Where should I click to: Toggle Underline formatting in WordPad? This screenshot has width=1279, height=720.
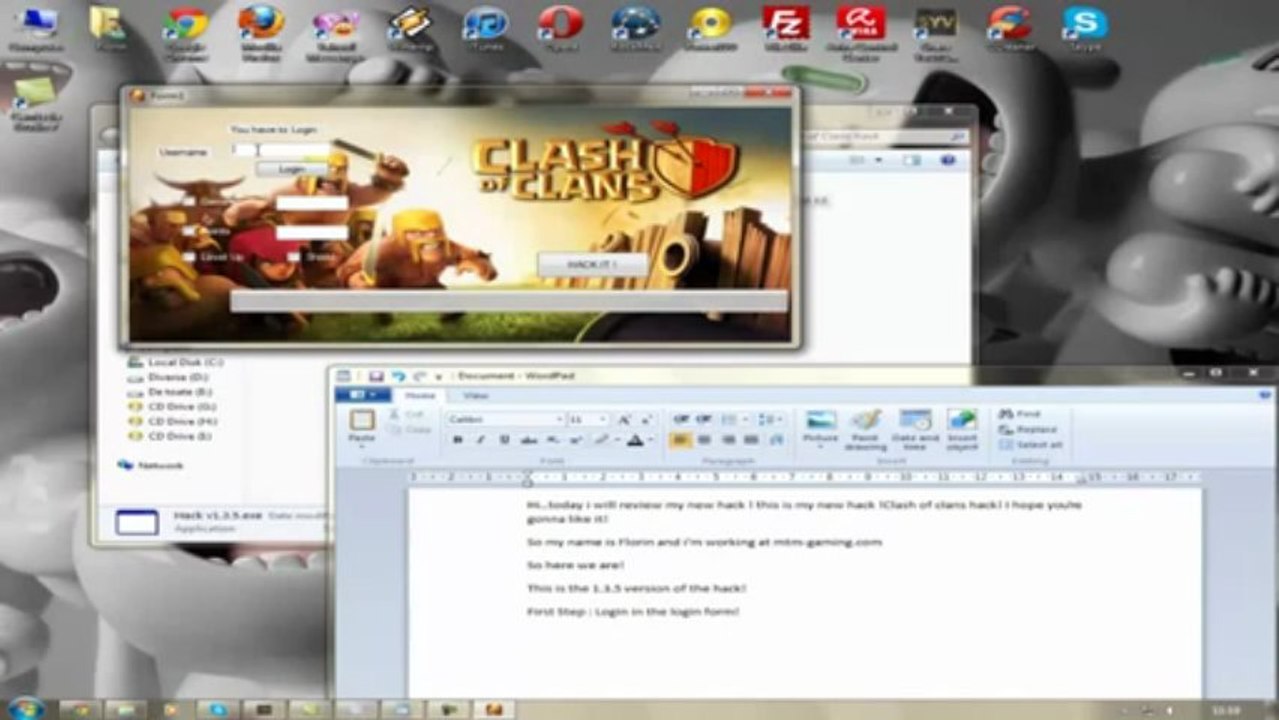click(x=505, y=440)
